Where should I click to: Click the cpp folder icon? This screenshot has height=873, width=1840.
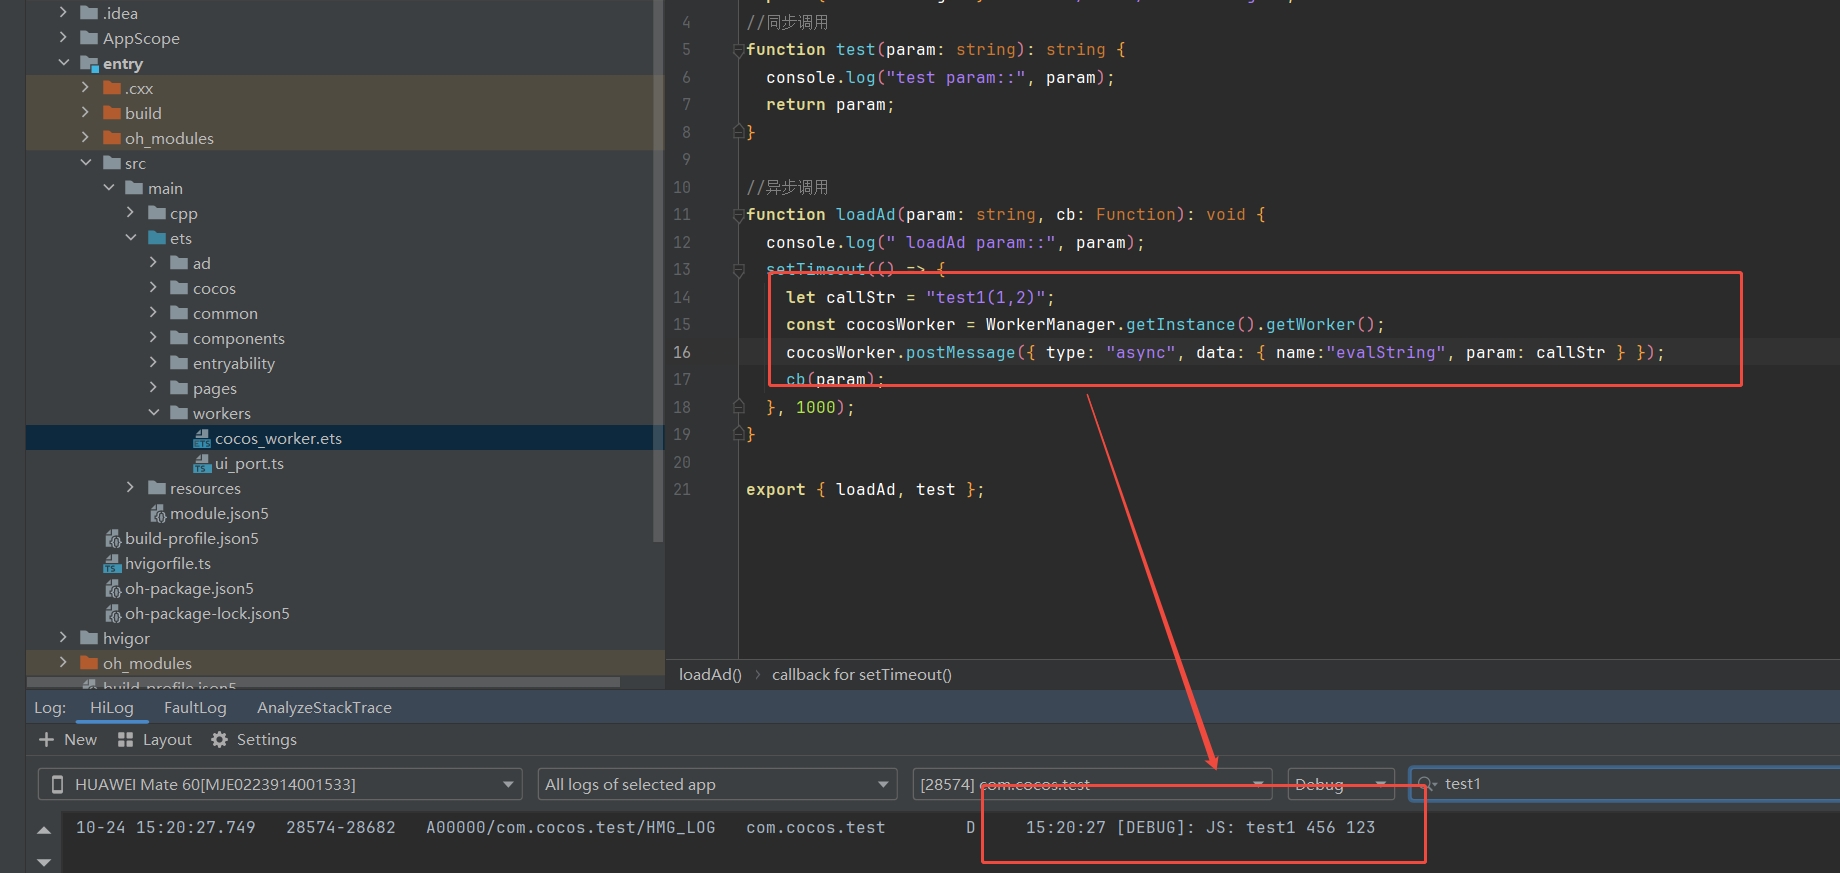tap(157, 213)
